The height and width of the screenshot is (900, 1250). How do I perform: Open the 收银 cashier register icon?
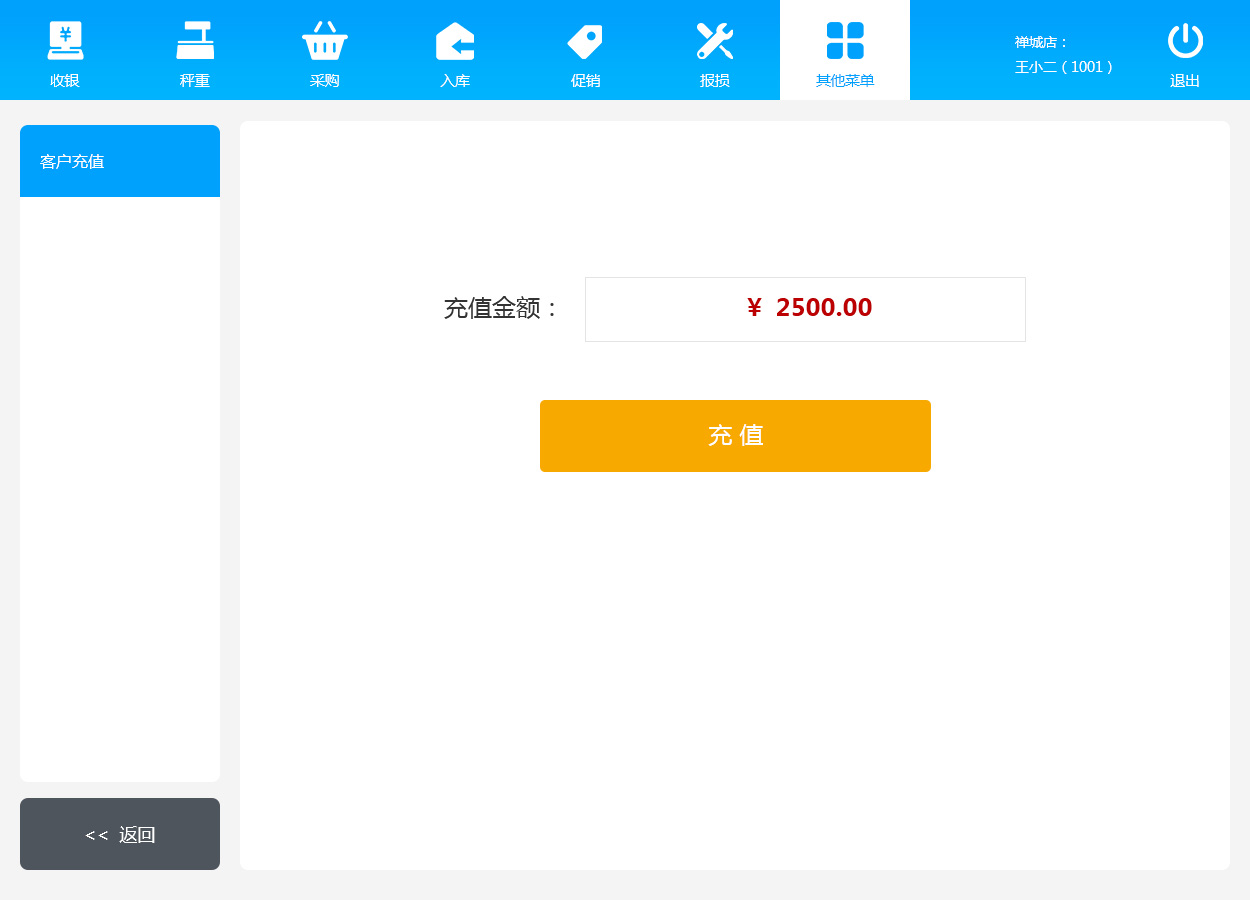(x=65, y=40)
